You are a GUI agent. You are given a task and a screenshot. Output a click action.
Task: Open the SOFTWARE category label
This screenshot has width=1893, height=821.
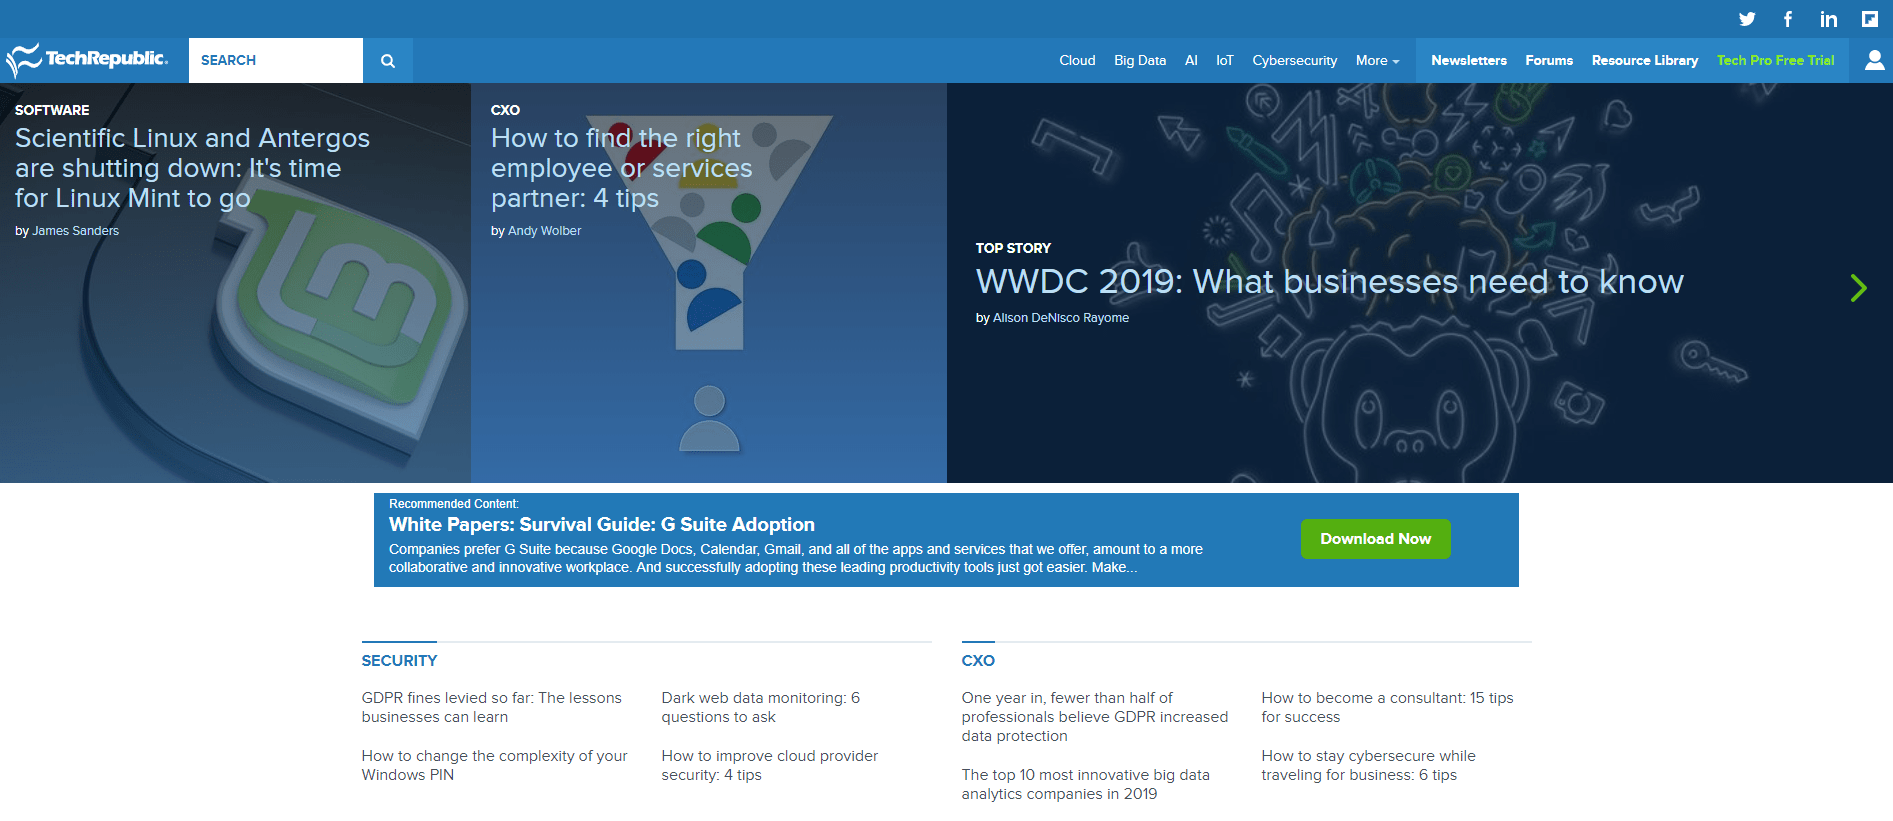point(52,110)
